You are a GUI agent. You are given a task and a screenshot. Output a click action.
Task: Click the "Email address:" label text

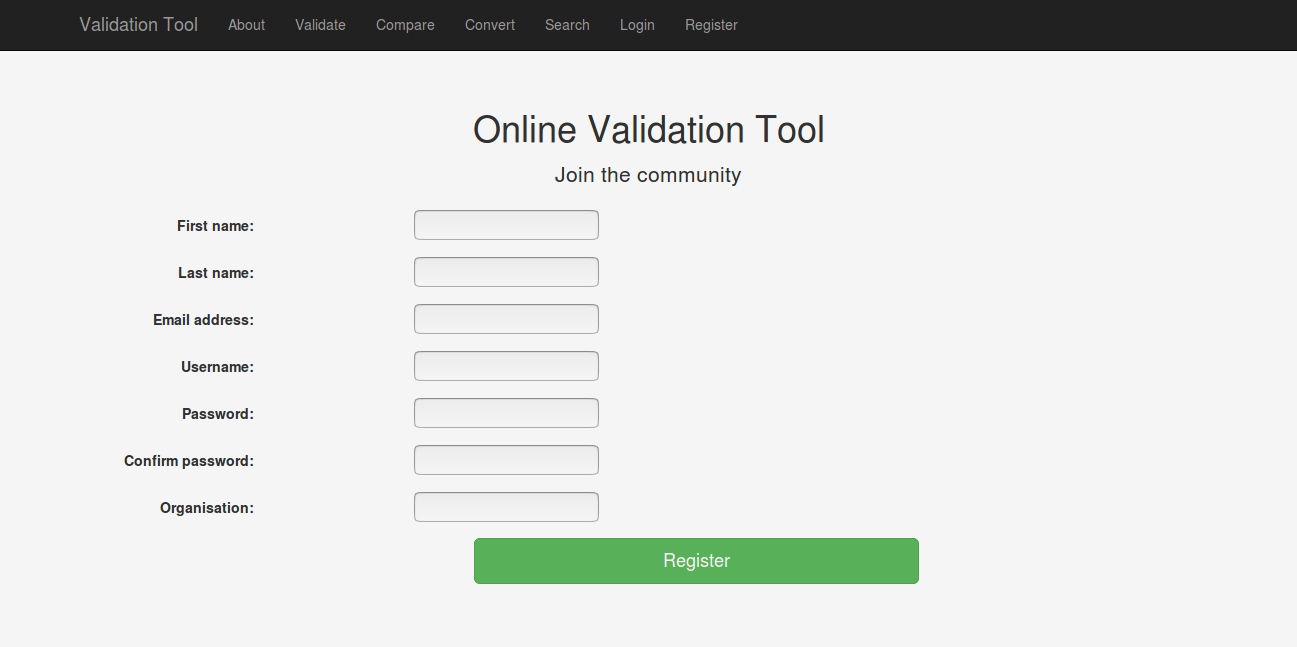pos(203,320)
